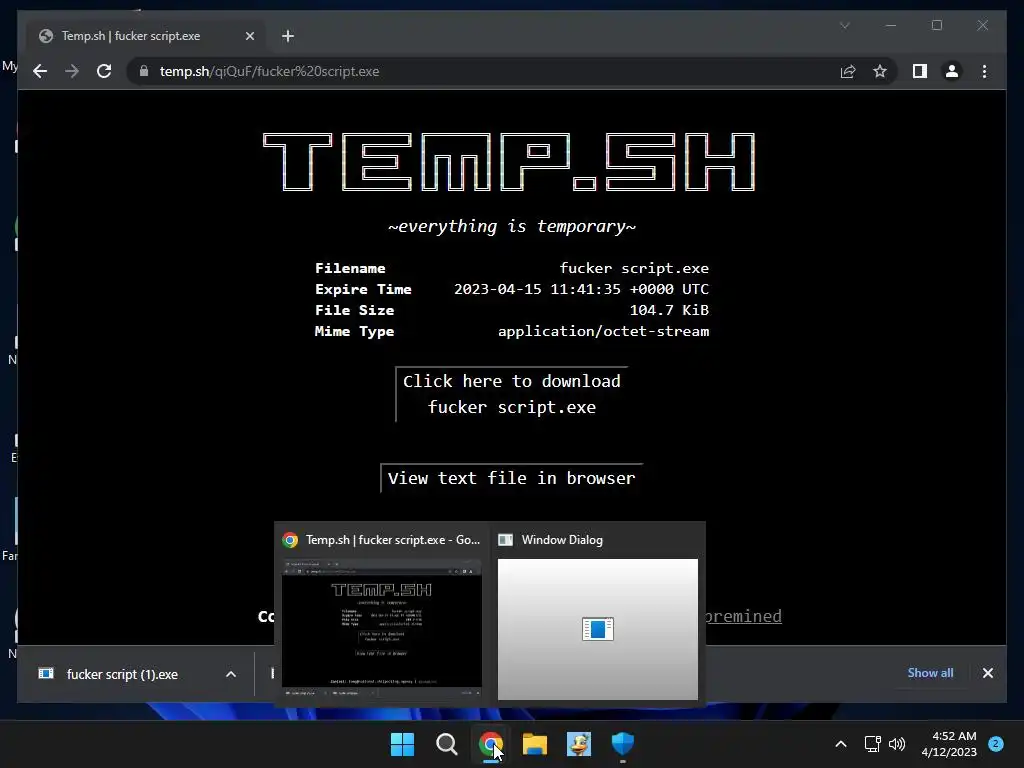Open the tab search chevron
This screenshot has height=768, width=1024.
point(844,25)
